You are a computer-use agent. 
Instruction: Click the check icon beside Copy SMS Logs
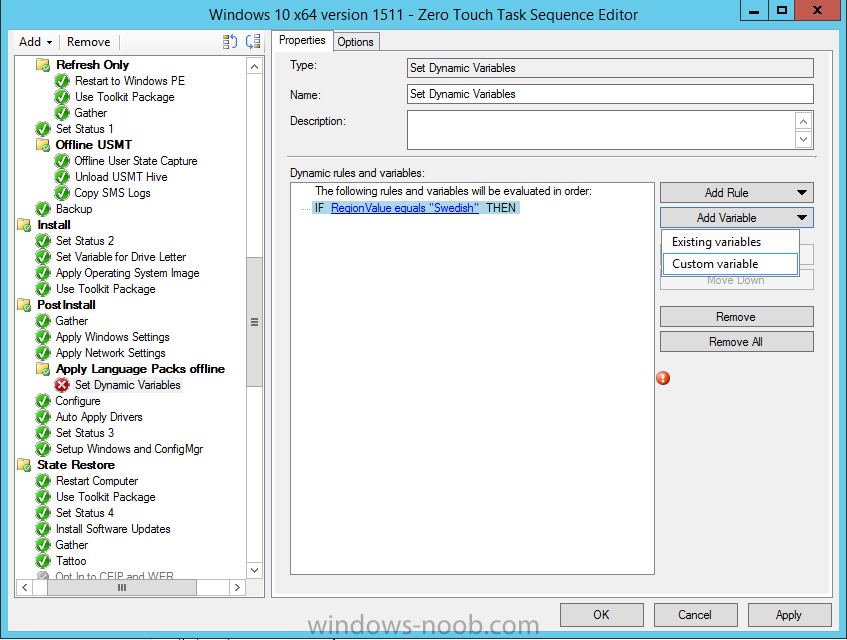[x=62, y=193]
